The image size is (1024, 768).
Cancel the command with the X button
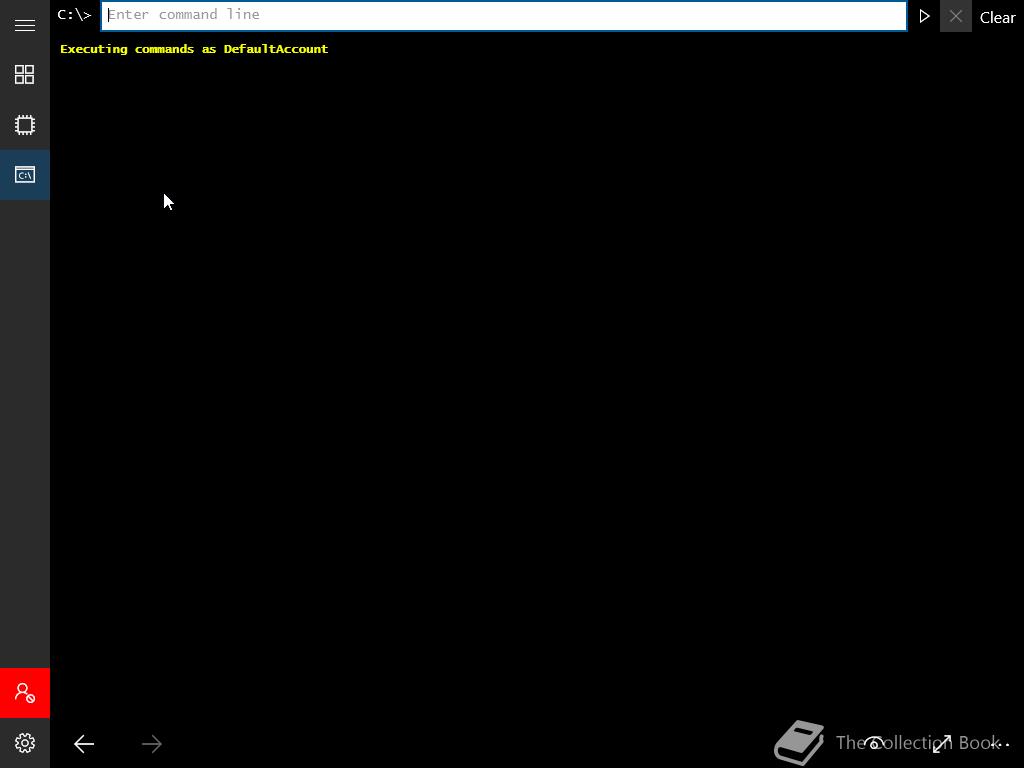tap(955, 16)
